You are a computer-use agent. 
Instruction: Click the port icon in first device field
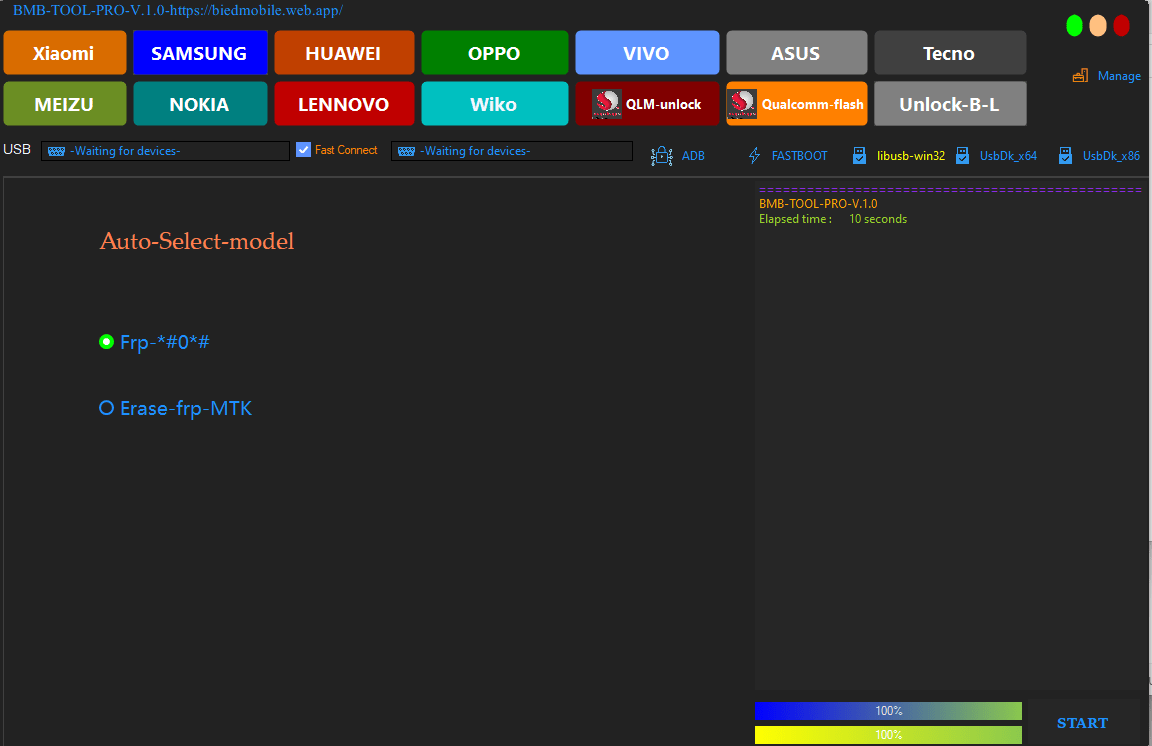pos(57,151)
